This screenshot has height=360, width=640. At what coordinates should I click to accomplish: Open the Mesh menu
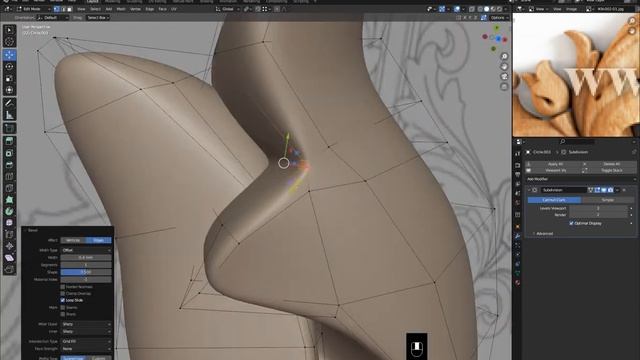121,9
